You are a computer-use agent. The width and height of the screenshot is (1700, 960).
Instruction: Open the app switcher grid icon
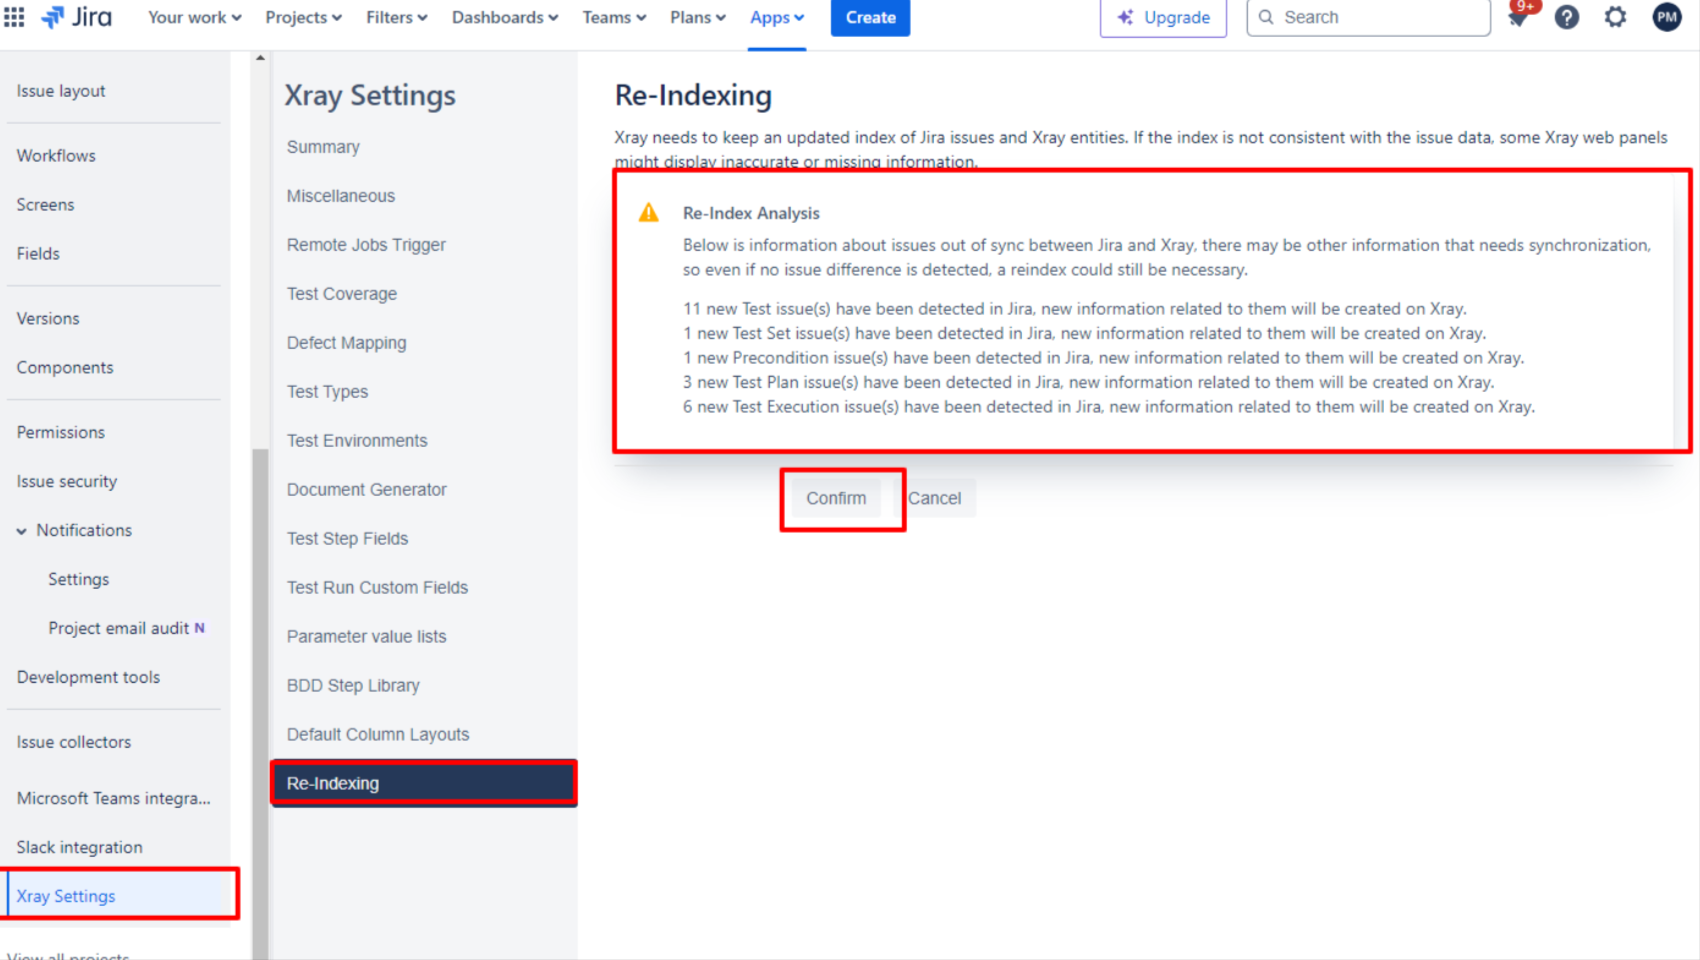(14, 17)
